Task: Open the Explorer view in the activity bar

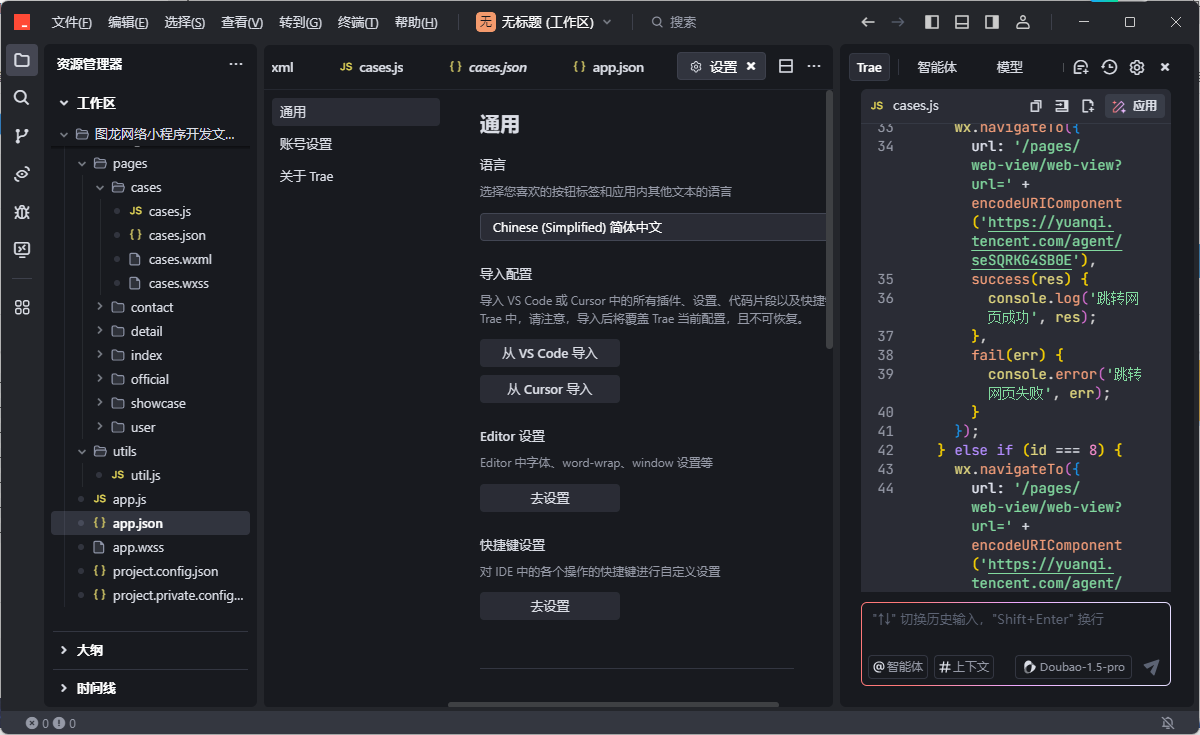Action: coord(22,60)
